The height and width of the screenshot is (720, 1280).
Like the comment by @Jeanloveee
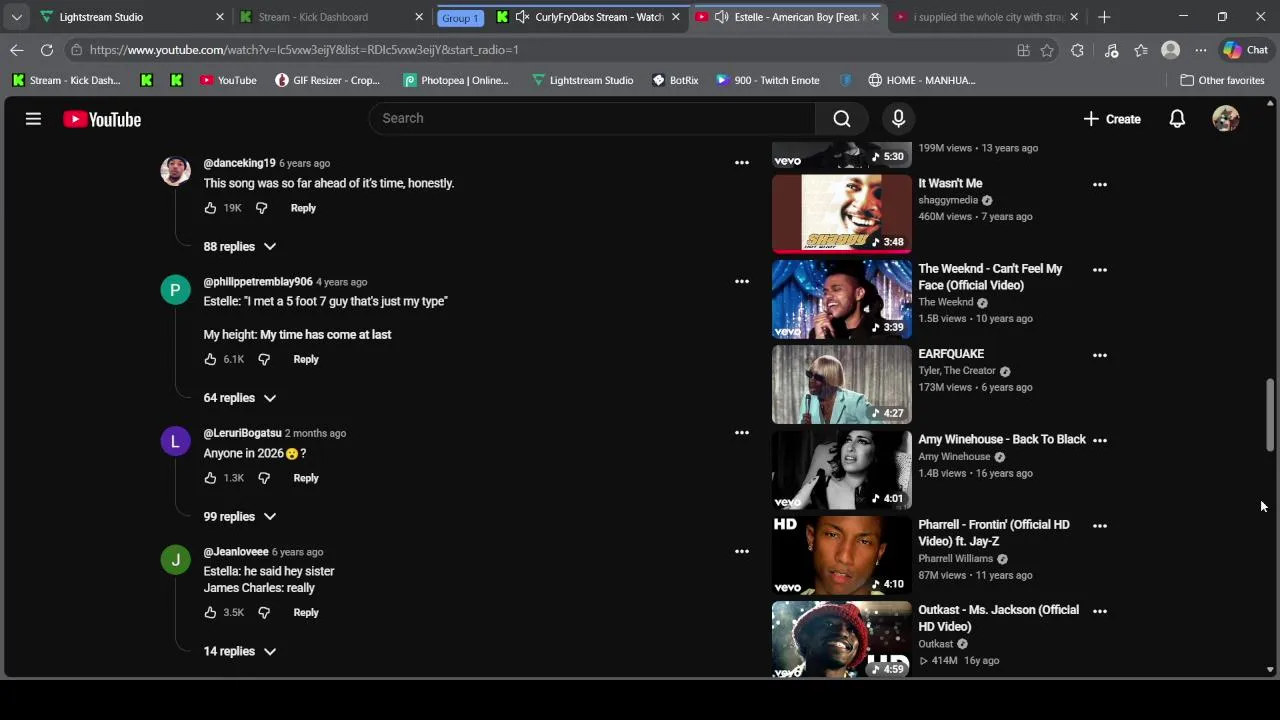point(210,612)
